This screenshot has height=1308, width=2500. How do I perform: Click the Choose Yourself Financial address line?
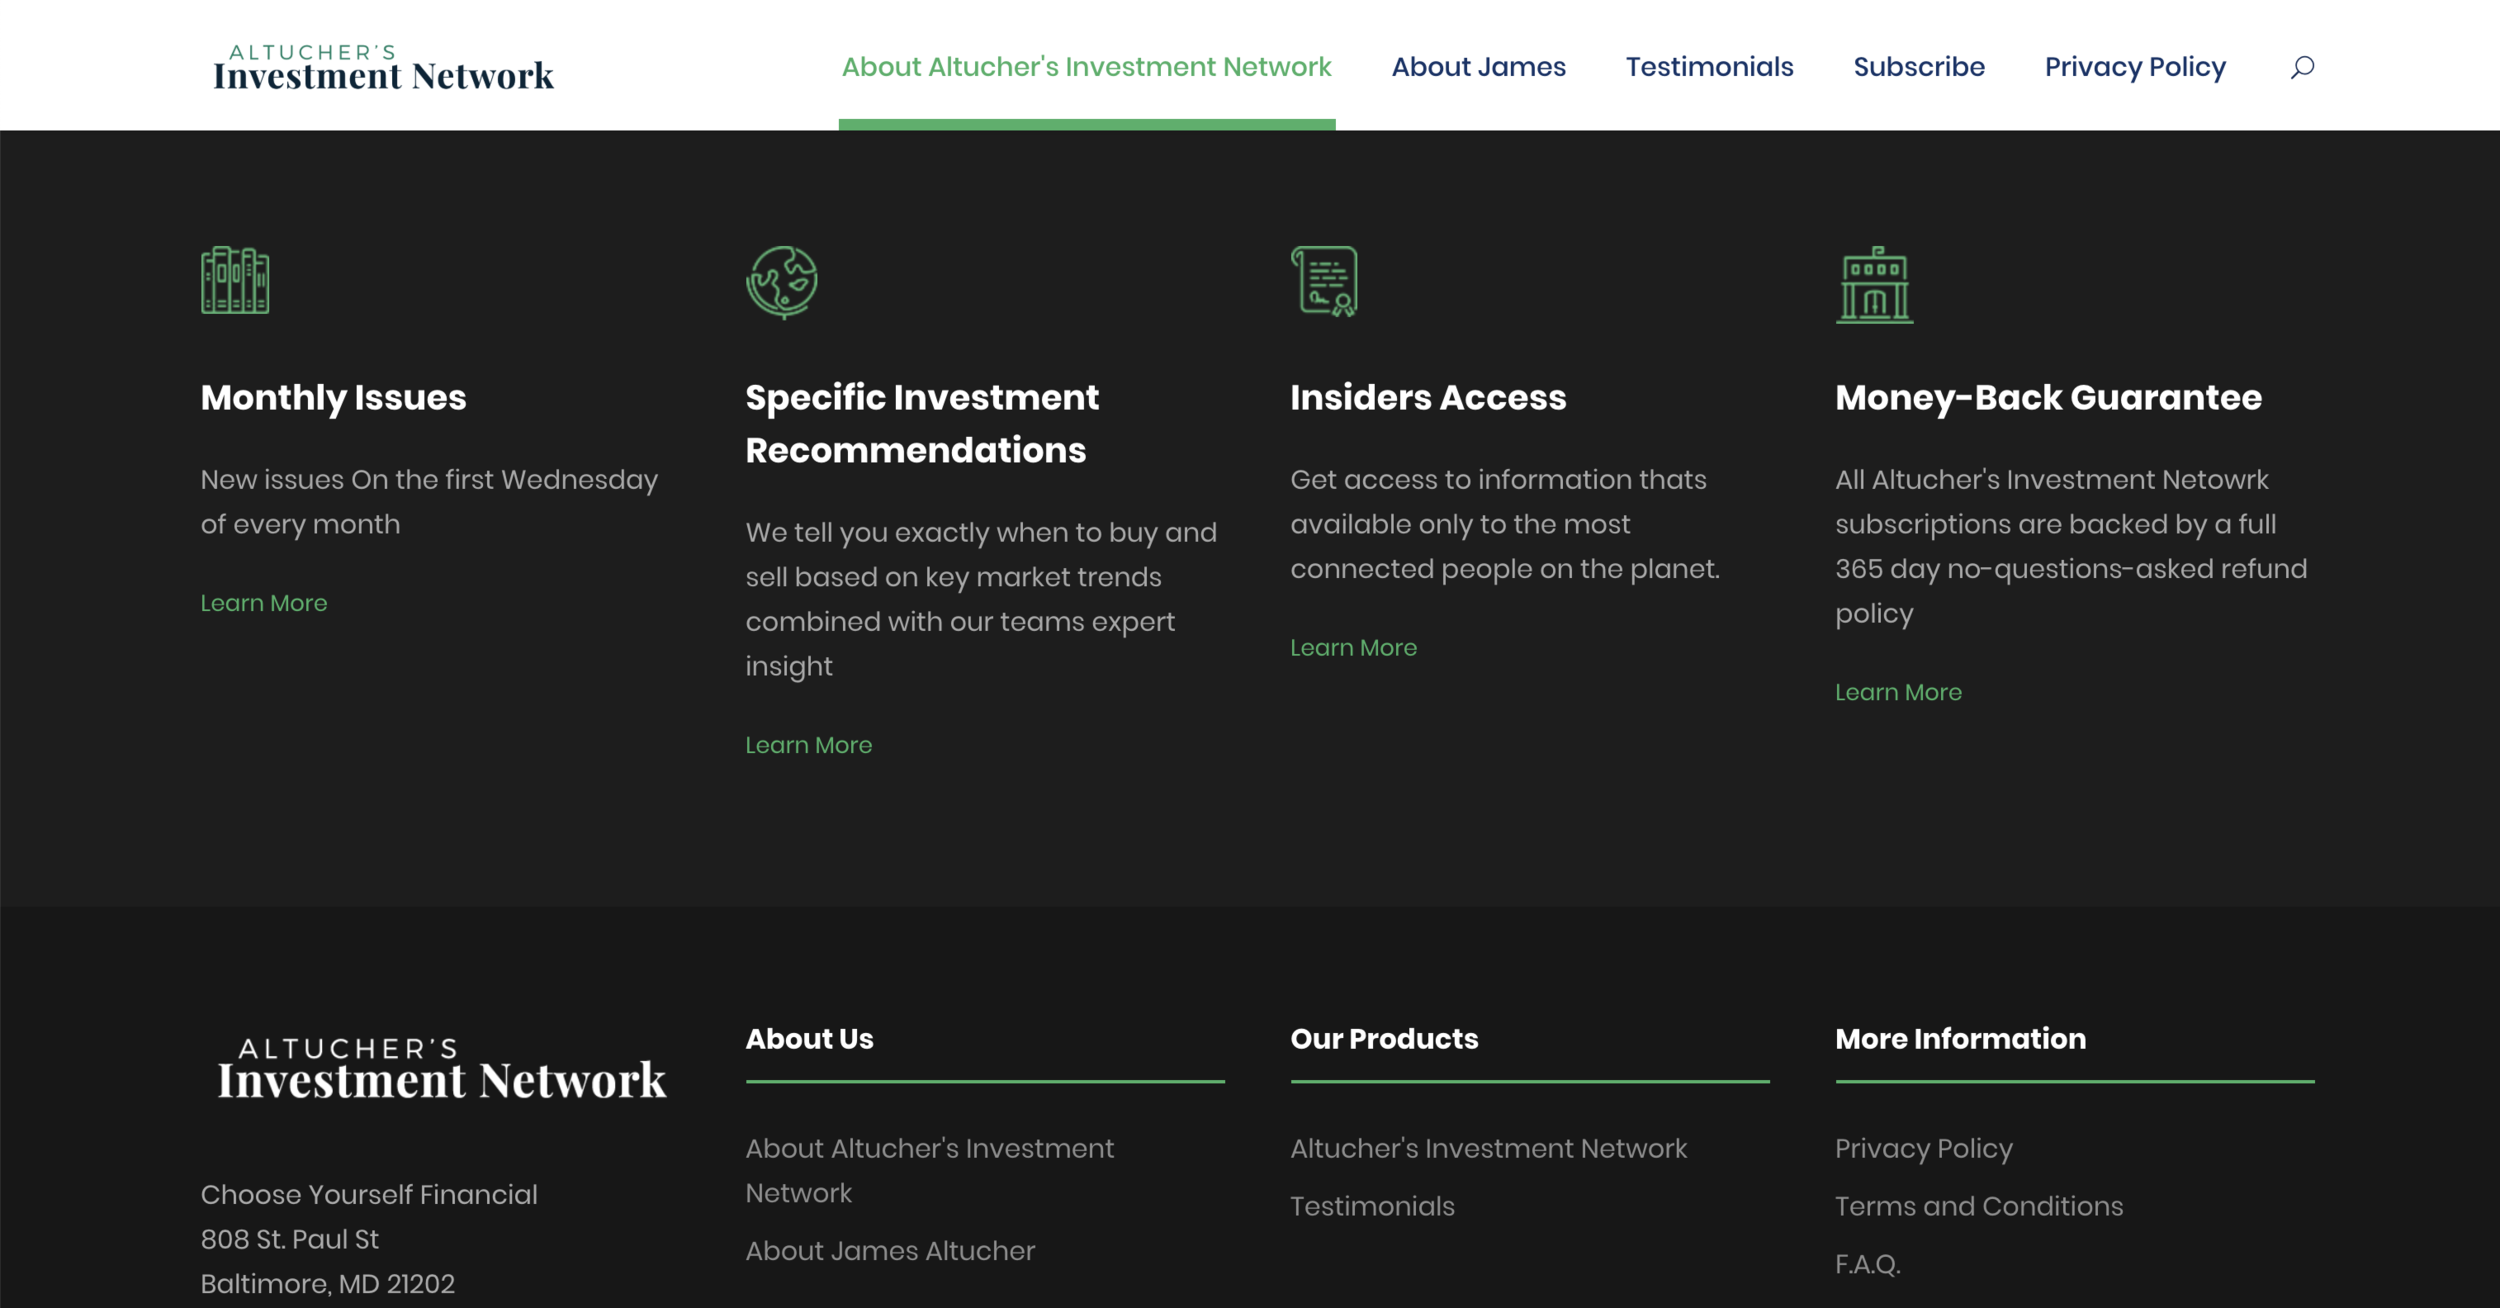(369, 1195)
